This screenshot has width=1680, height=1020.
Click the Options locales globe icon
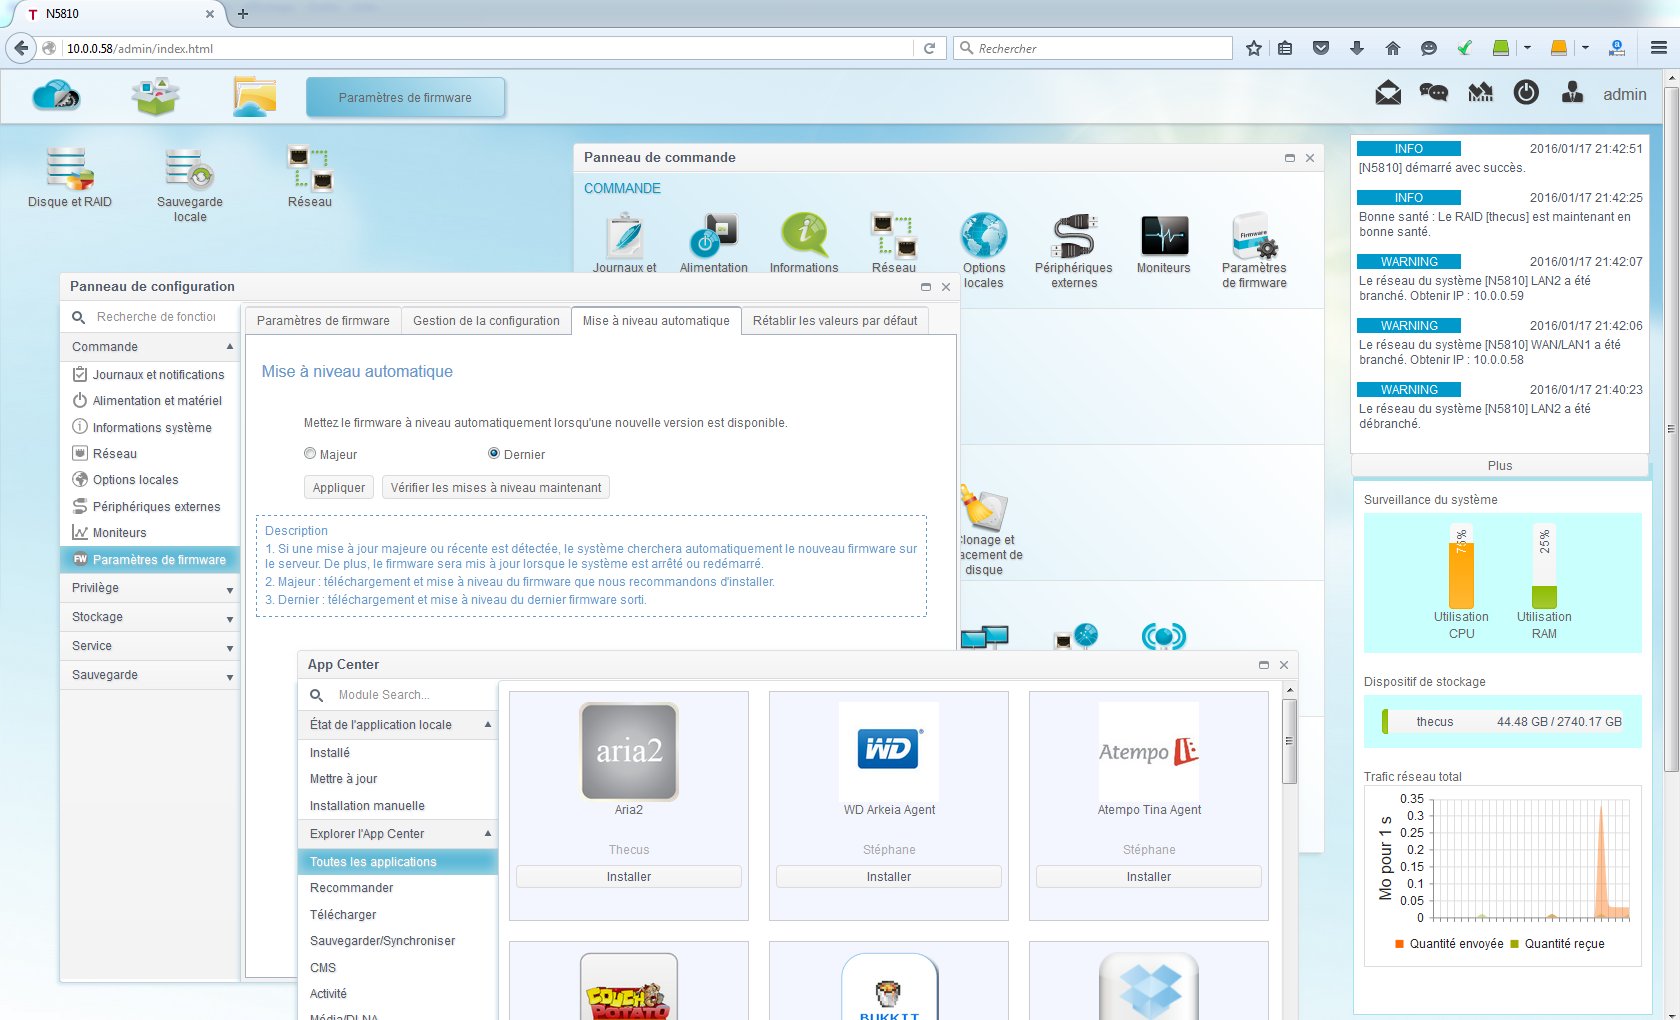[x=984, y=237]
